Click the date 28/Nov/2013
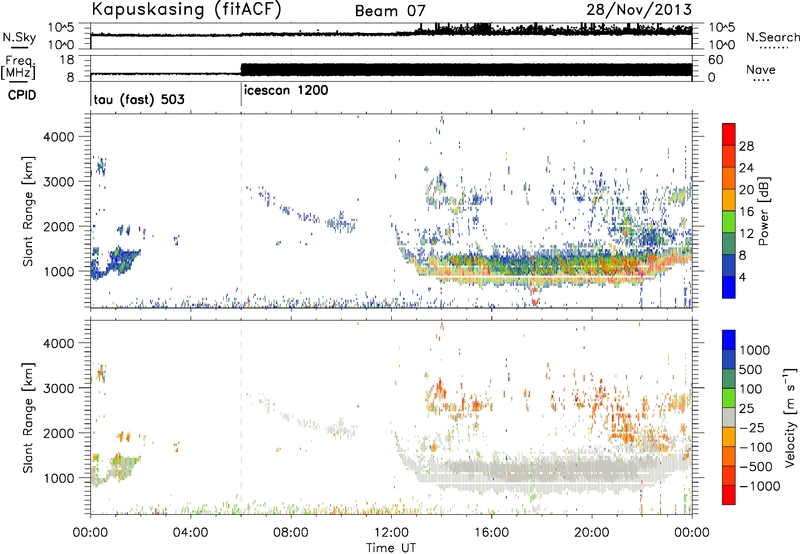Image resolution: width=800 pixels, height=554 pixels. 639,9
